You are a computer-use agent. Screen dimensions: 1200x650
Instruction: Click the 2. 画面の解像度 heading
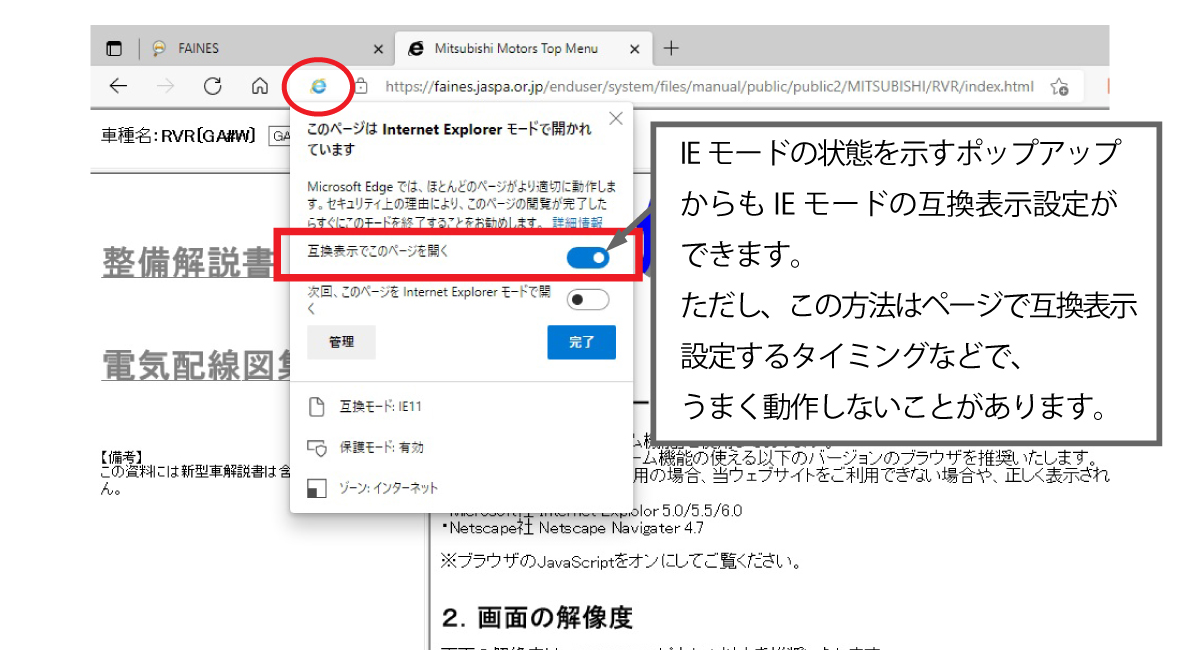coord(537,617)
